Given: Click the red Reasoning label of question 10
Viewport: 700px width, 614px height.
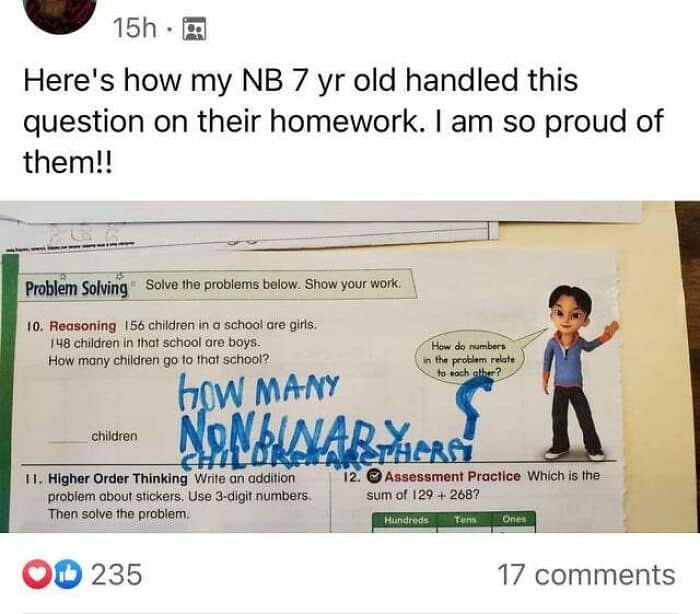Looking at the screenshot, I should pyautogui.click(x=83, y=326).
